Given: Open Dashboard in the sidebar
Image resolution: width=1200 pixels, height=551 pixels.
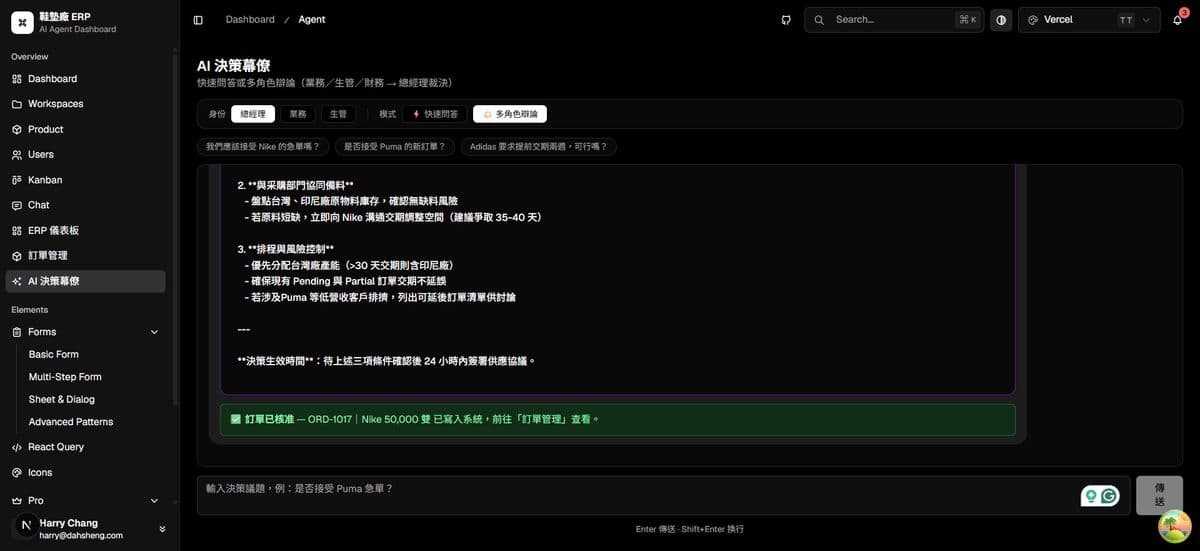Looking at the screenshot, I should point(86,79).
